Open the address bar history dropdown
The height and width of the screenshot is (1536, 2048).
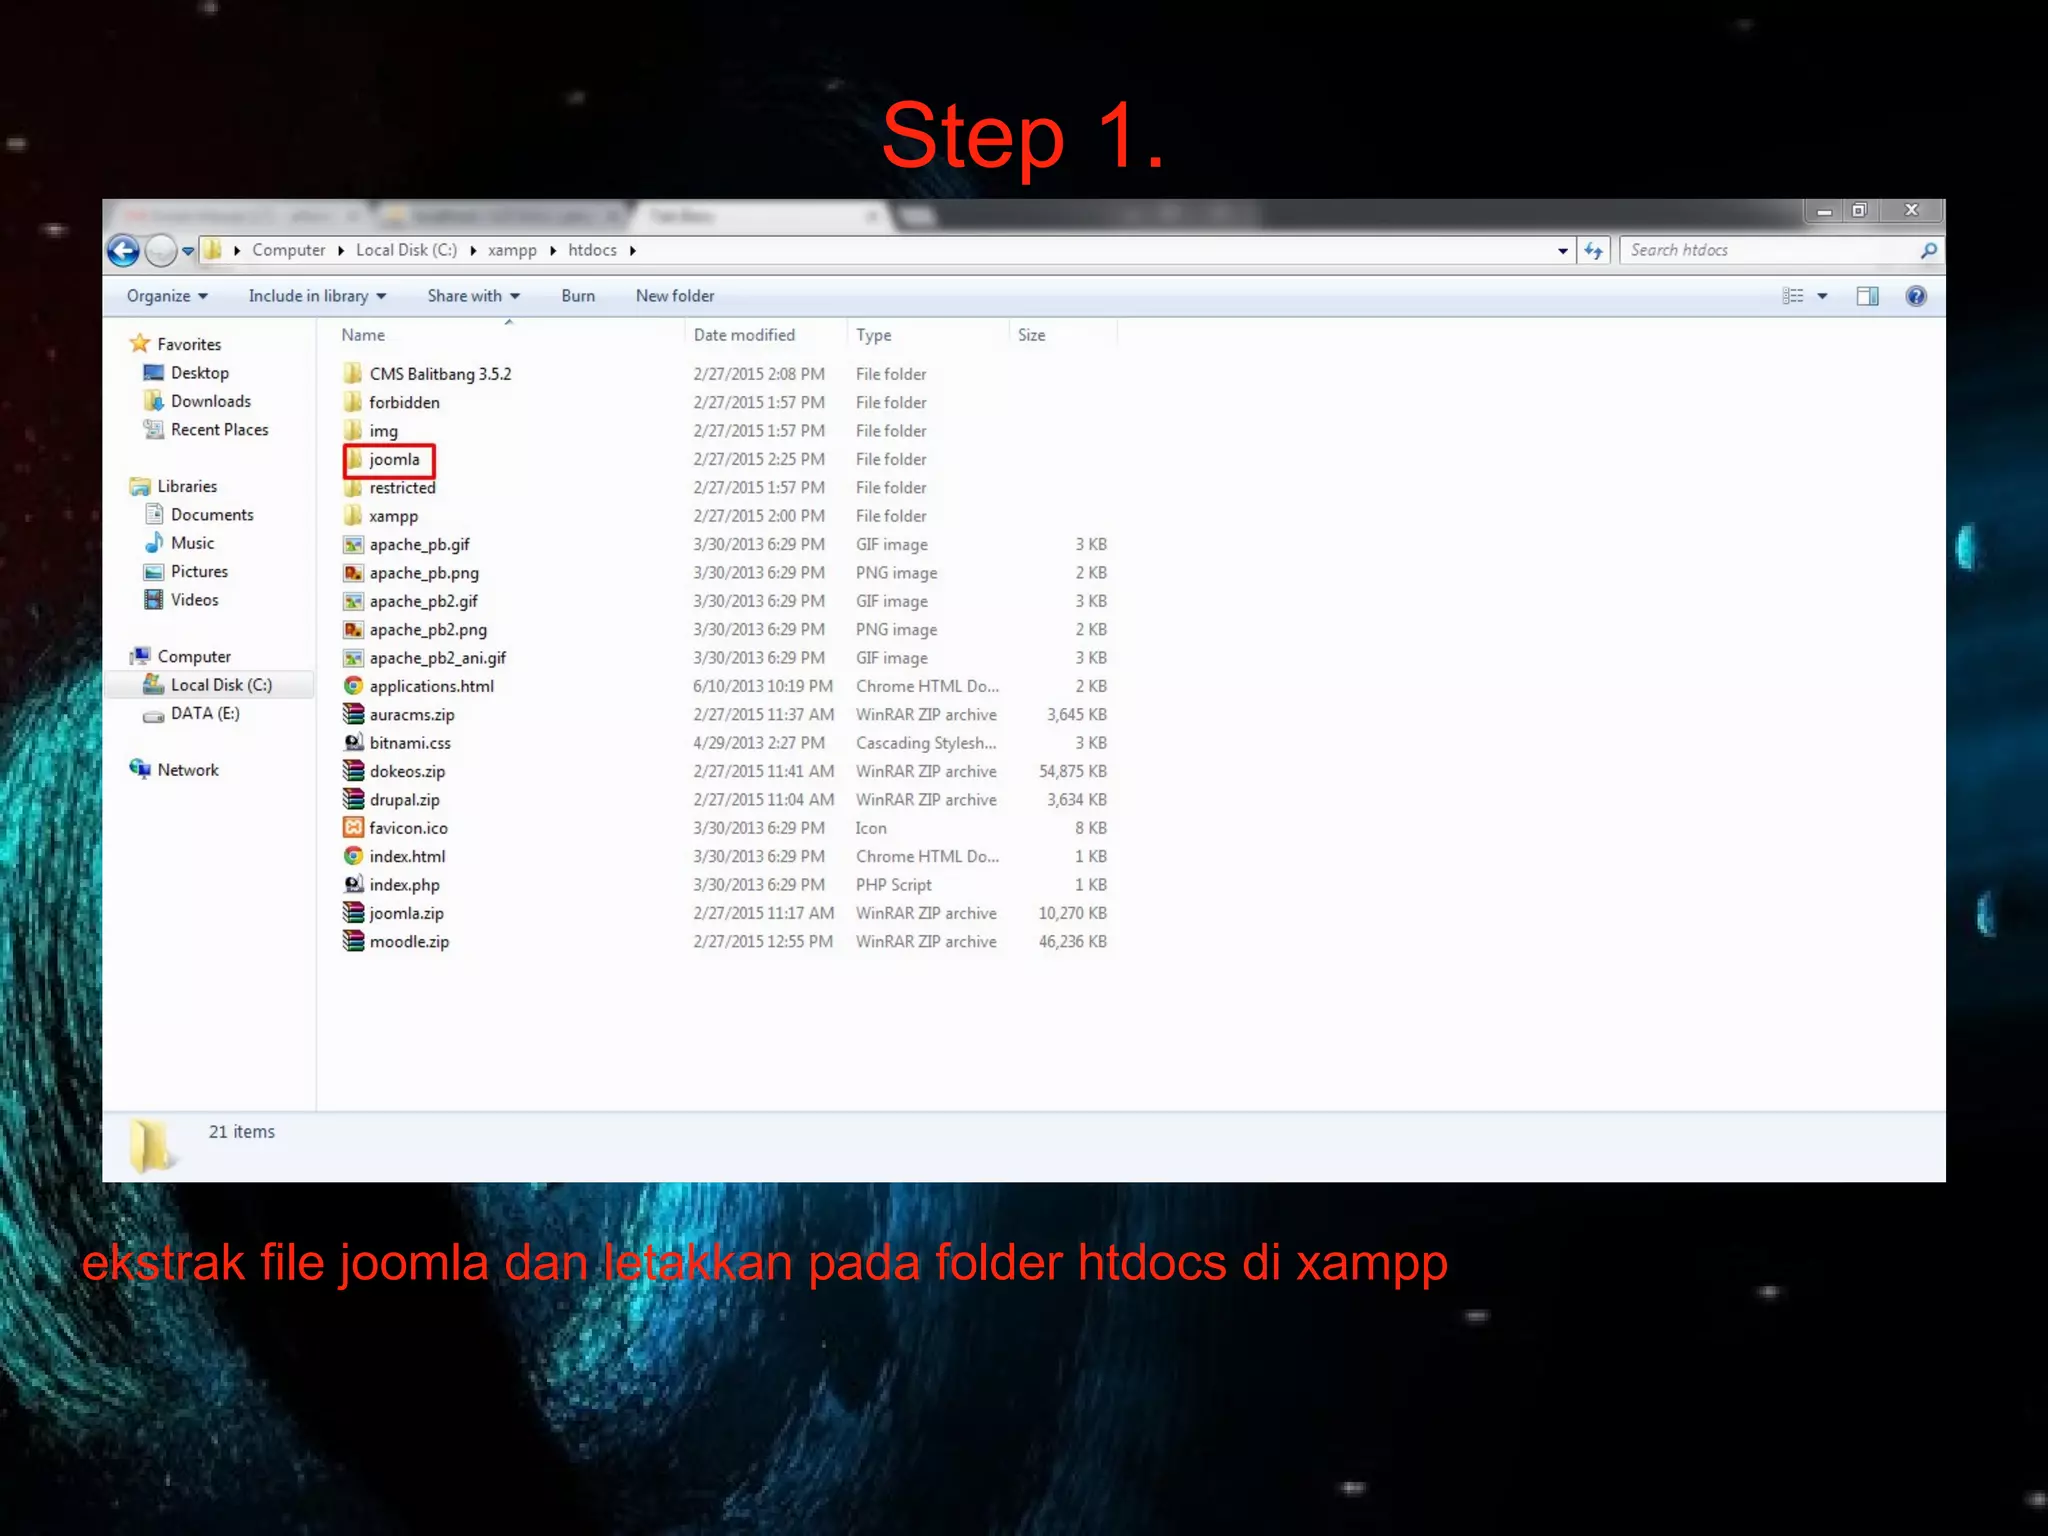(1563, 251)
